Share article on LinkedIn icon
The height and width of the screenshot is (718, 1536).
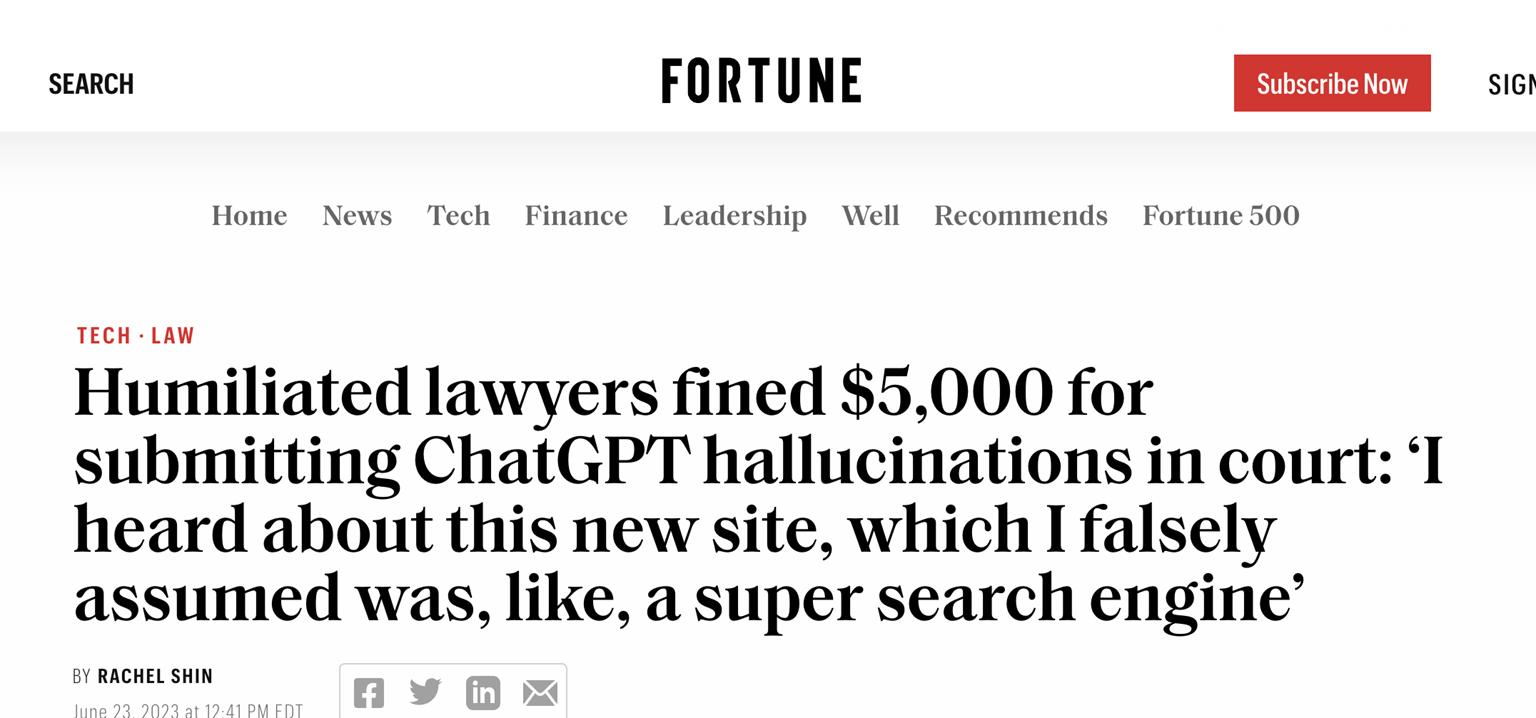[x=483, y=692]
